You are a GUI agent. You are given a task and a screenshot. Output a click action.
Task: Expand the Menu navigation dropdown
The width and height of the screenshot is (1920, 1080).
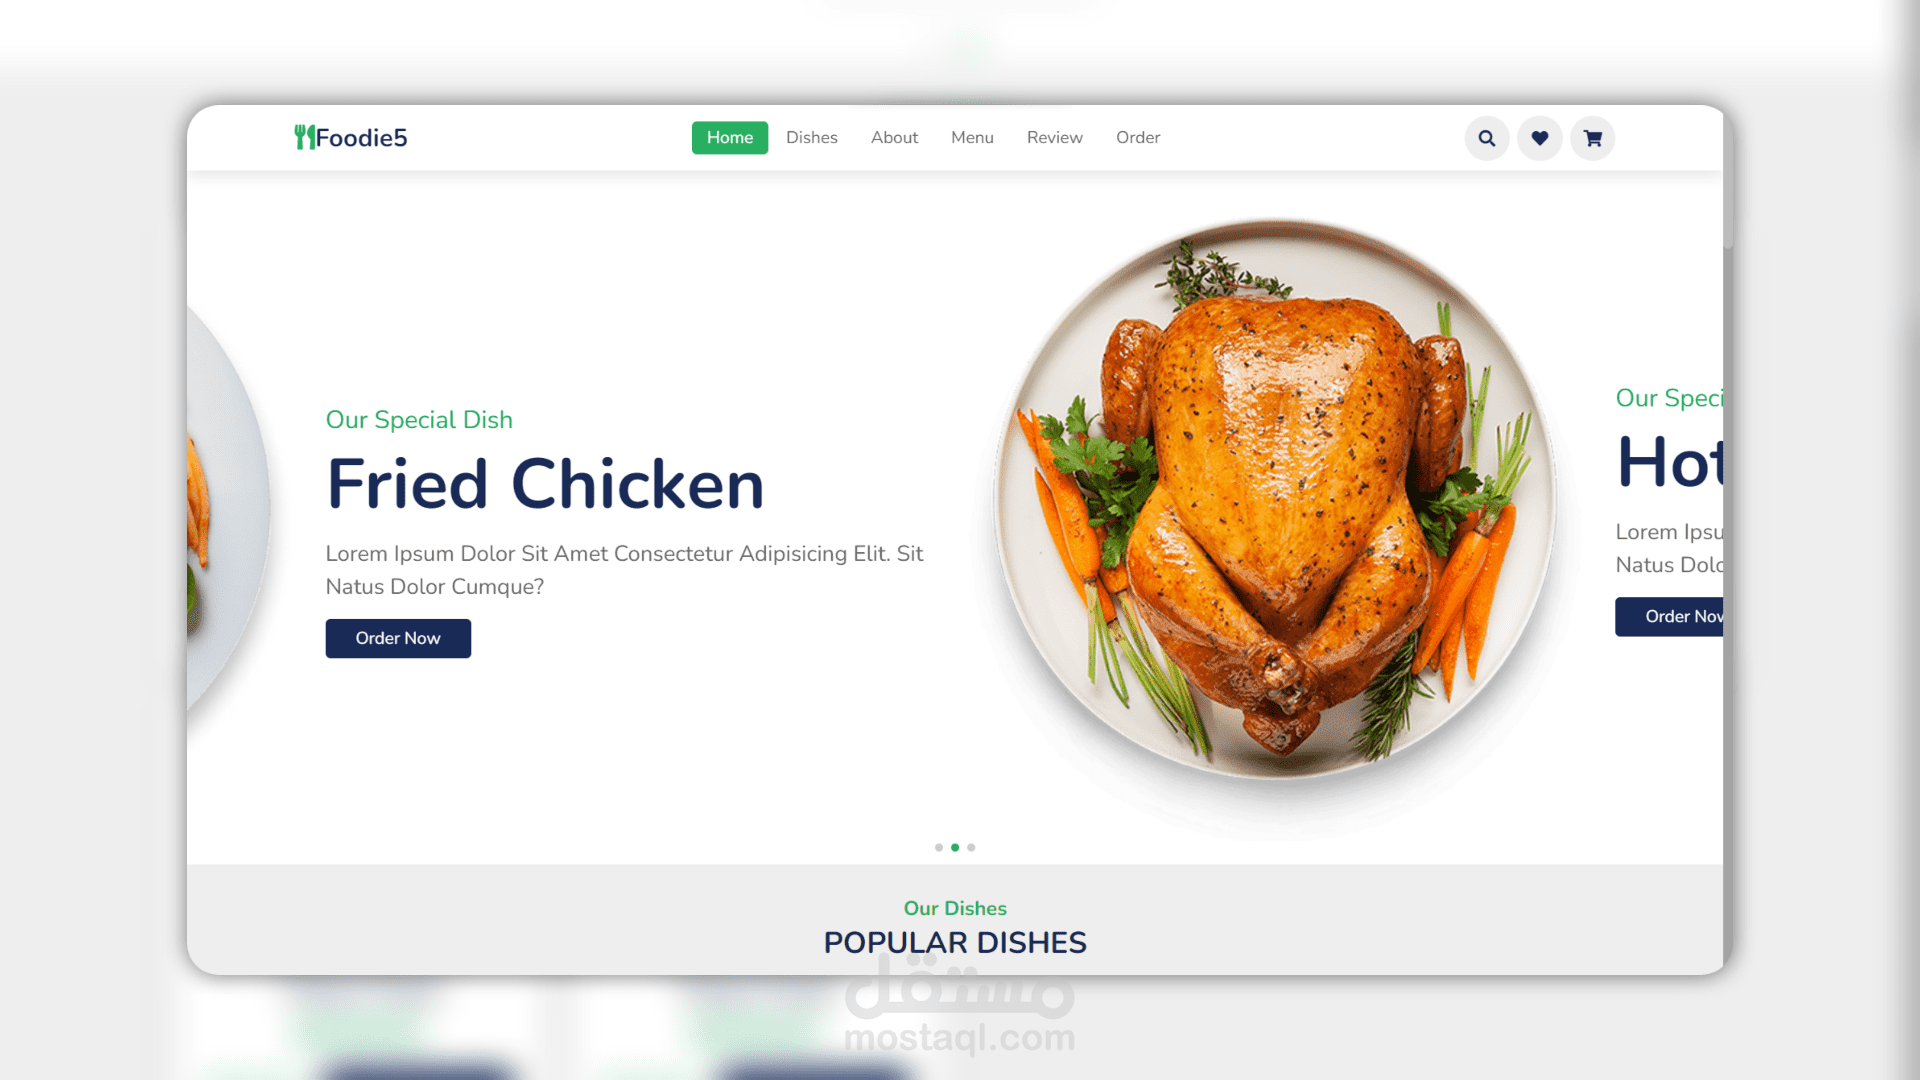972,137
